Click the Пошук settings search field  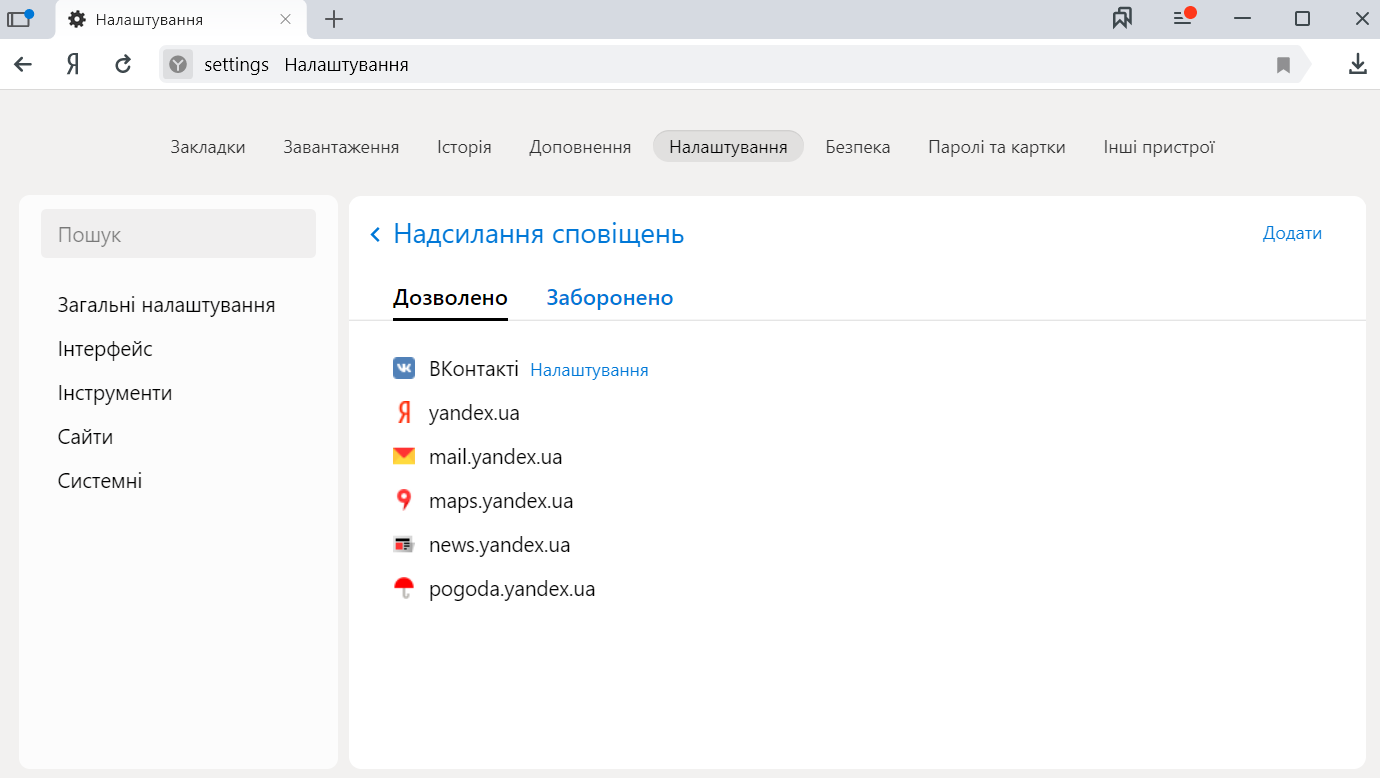pos(178,234)
